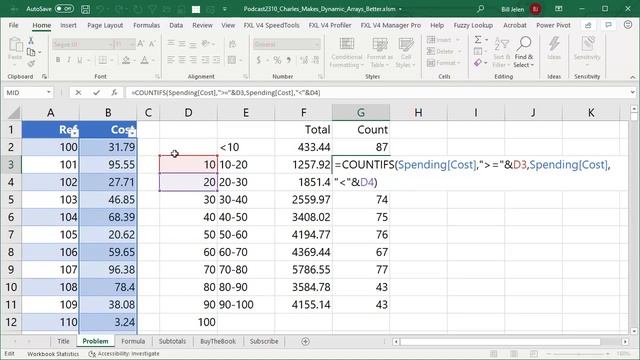Viewport: 640px width, 360px height.
Task: Open Cell Styles gallery
Action: tap(405, 53)
